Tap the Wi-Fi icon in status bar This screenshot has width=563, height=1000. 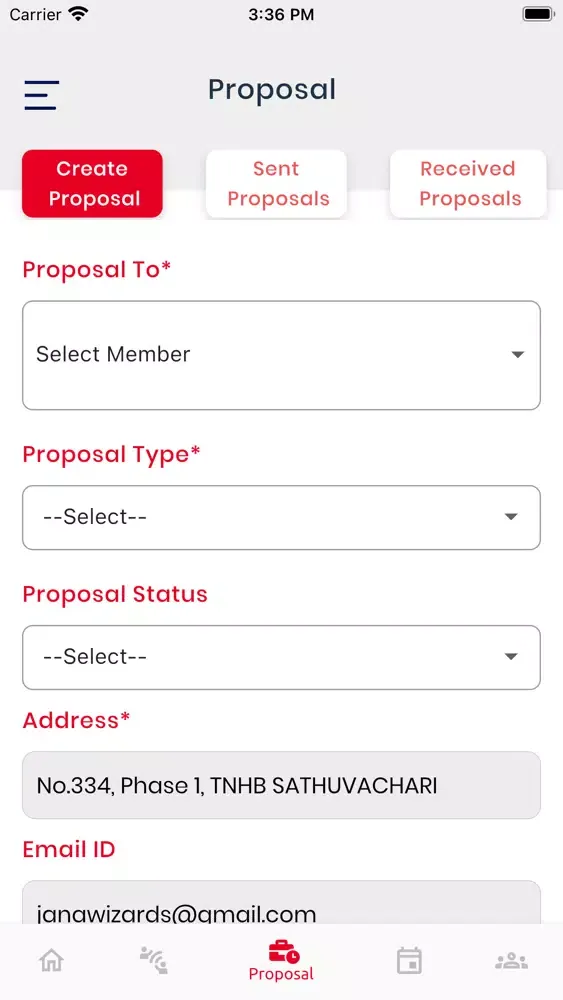tap(79, 14)
